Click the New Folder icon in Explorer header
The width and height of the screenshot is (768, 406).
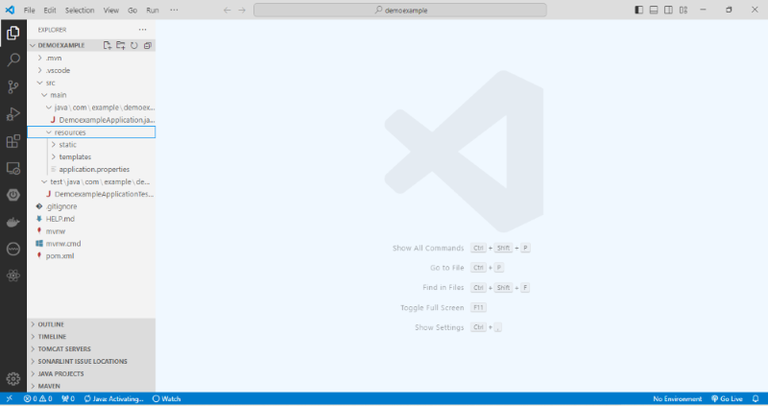(120, 45)
